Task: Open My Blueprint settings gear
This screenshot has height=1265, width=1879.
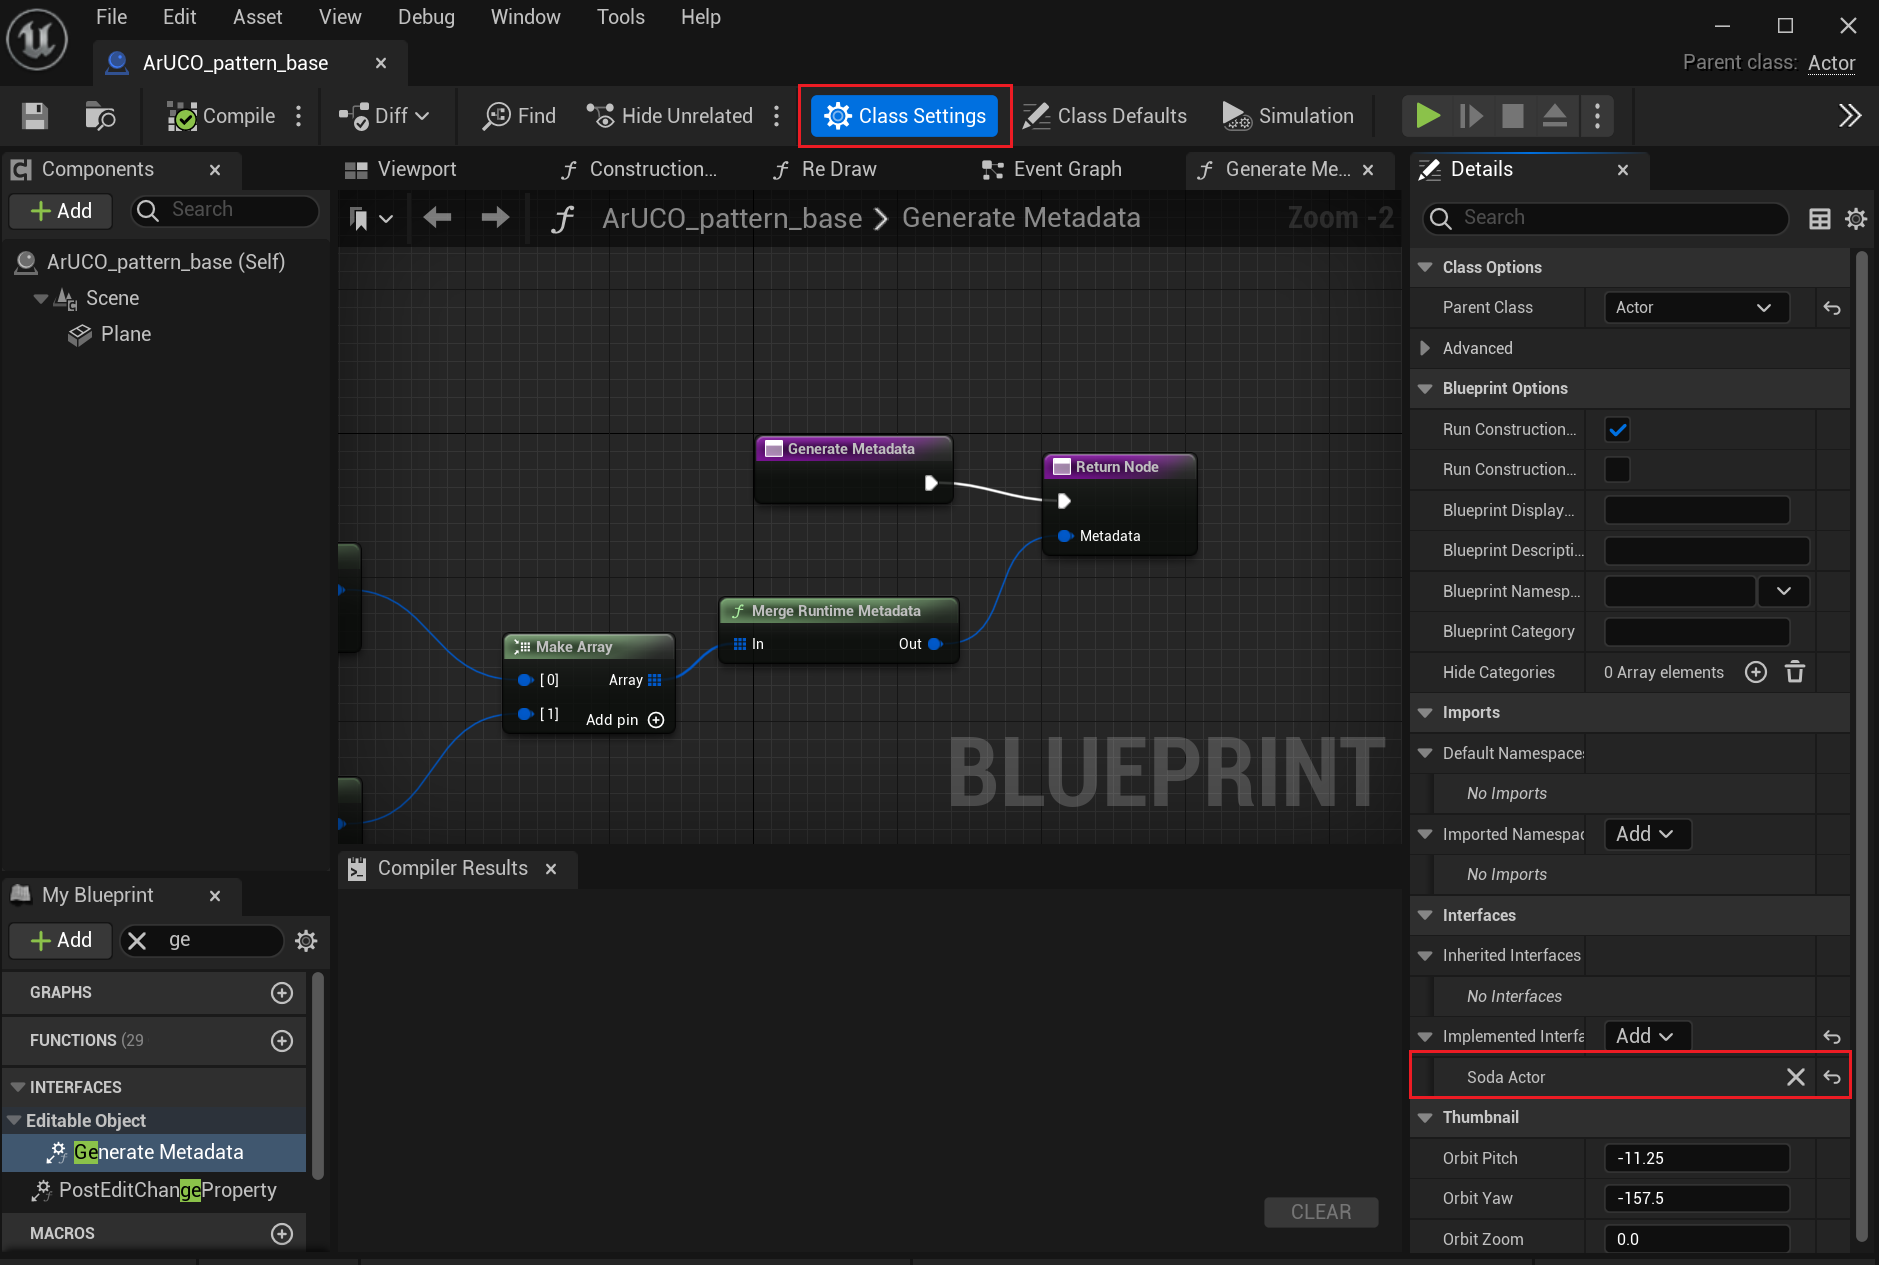Action: click(x=306, y=941)
